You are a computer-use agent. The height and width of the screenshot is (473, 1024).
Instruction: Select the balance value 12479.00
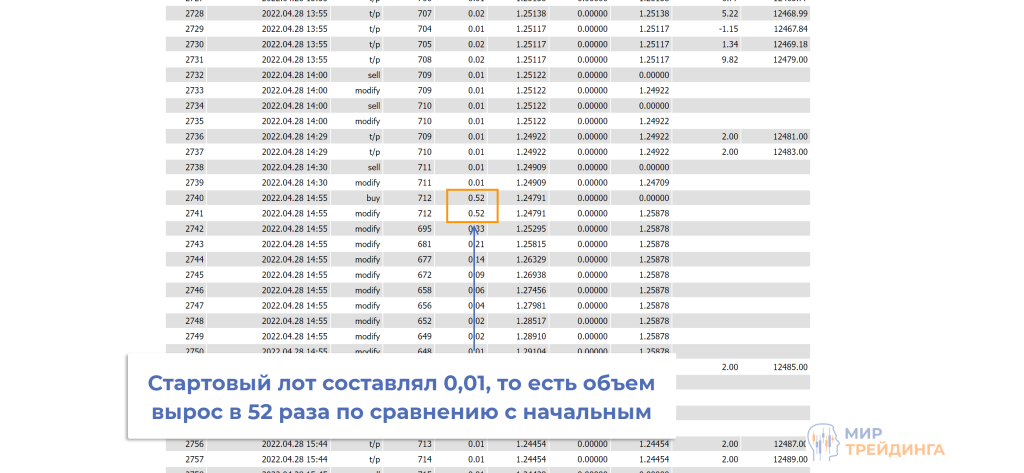(789, 60)
